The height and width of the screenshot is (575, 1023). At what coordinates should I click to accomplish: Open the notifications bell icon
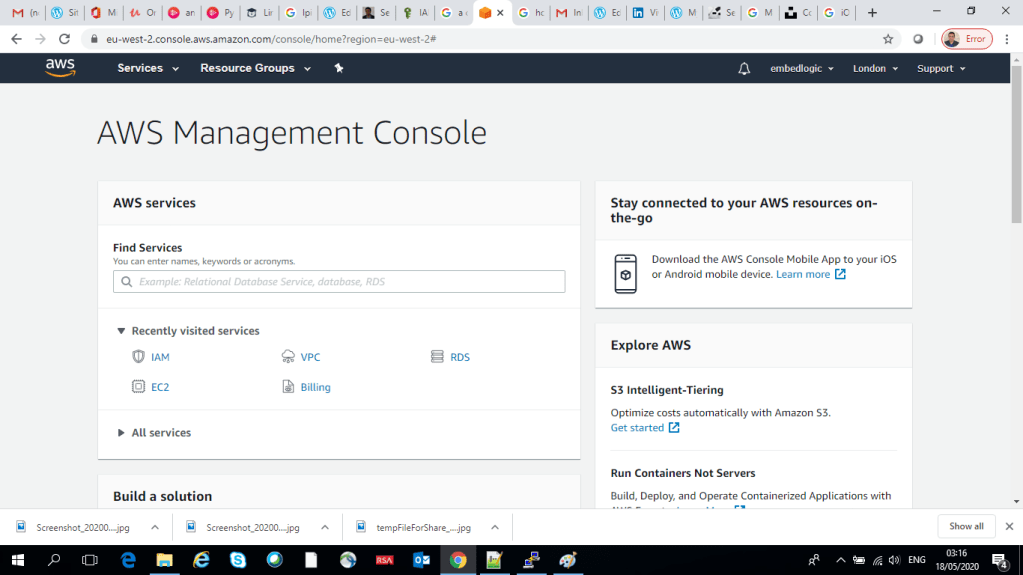744,68
